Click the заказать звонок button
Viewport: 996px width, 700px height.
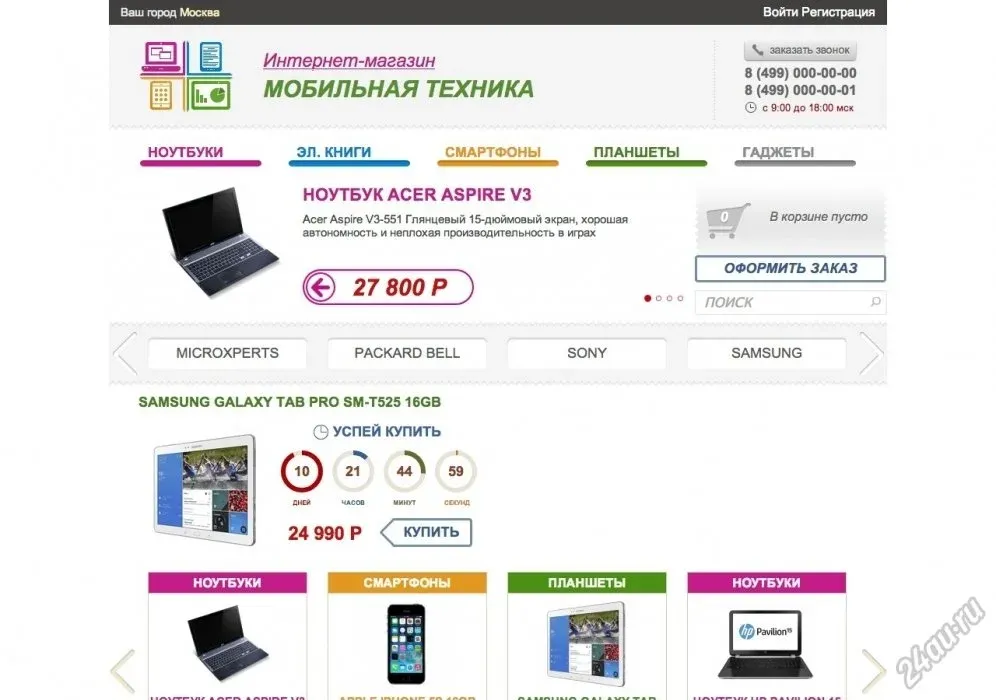coord(800,50)
